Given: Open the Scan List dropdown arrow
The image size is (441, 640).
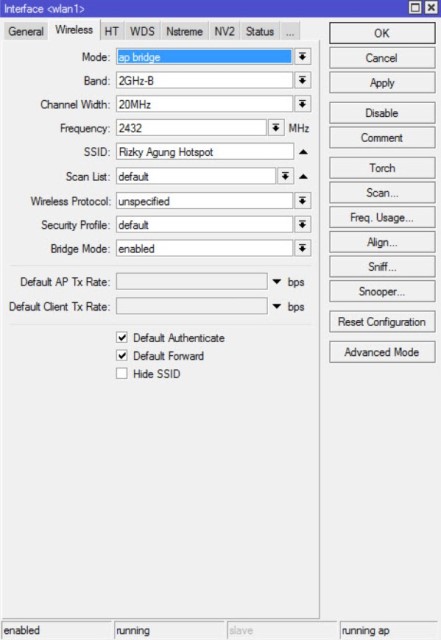Looking at the screenshot, I should tap(285, 176).
